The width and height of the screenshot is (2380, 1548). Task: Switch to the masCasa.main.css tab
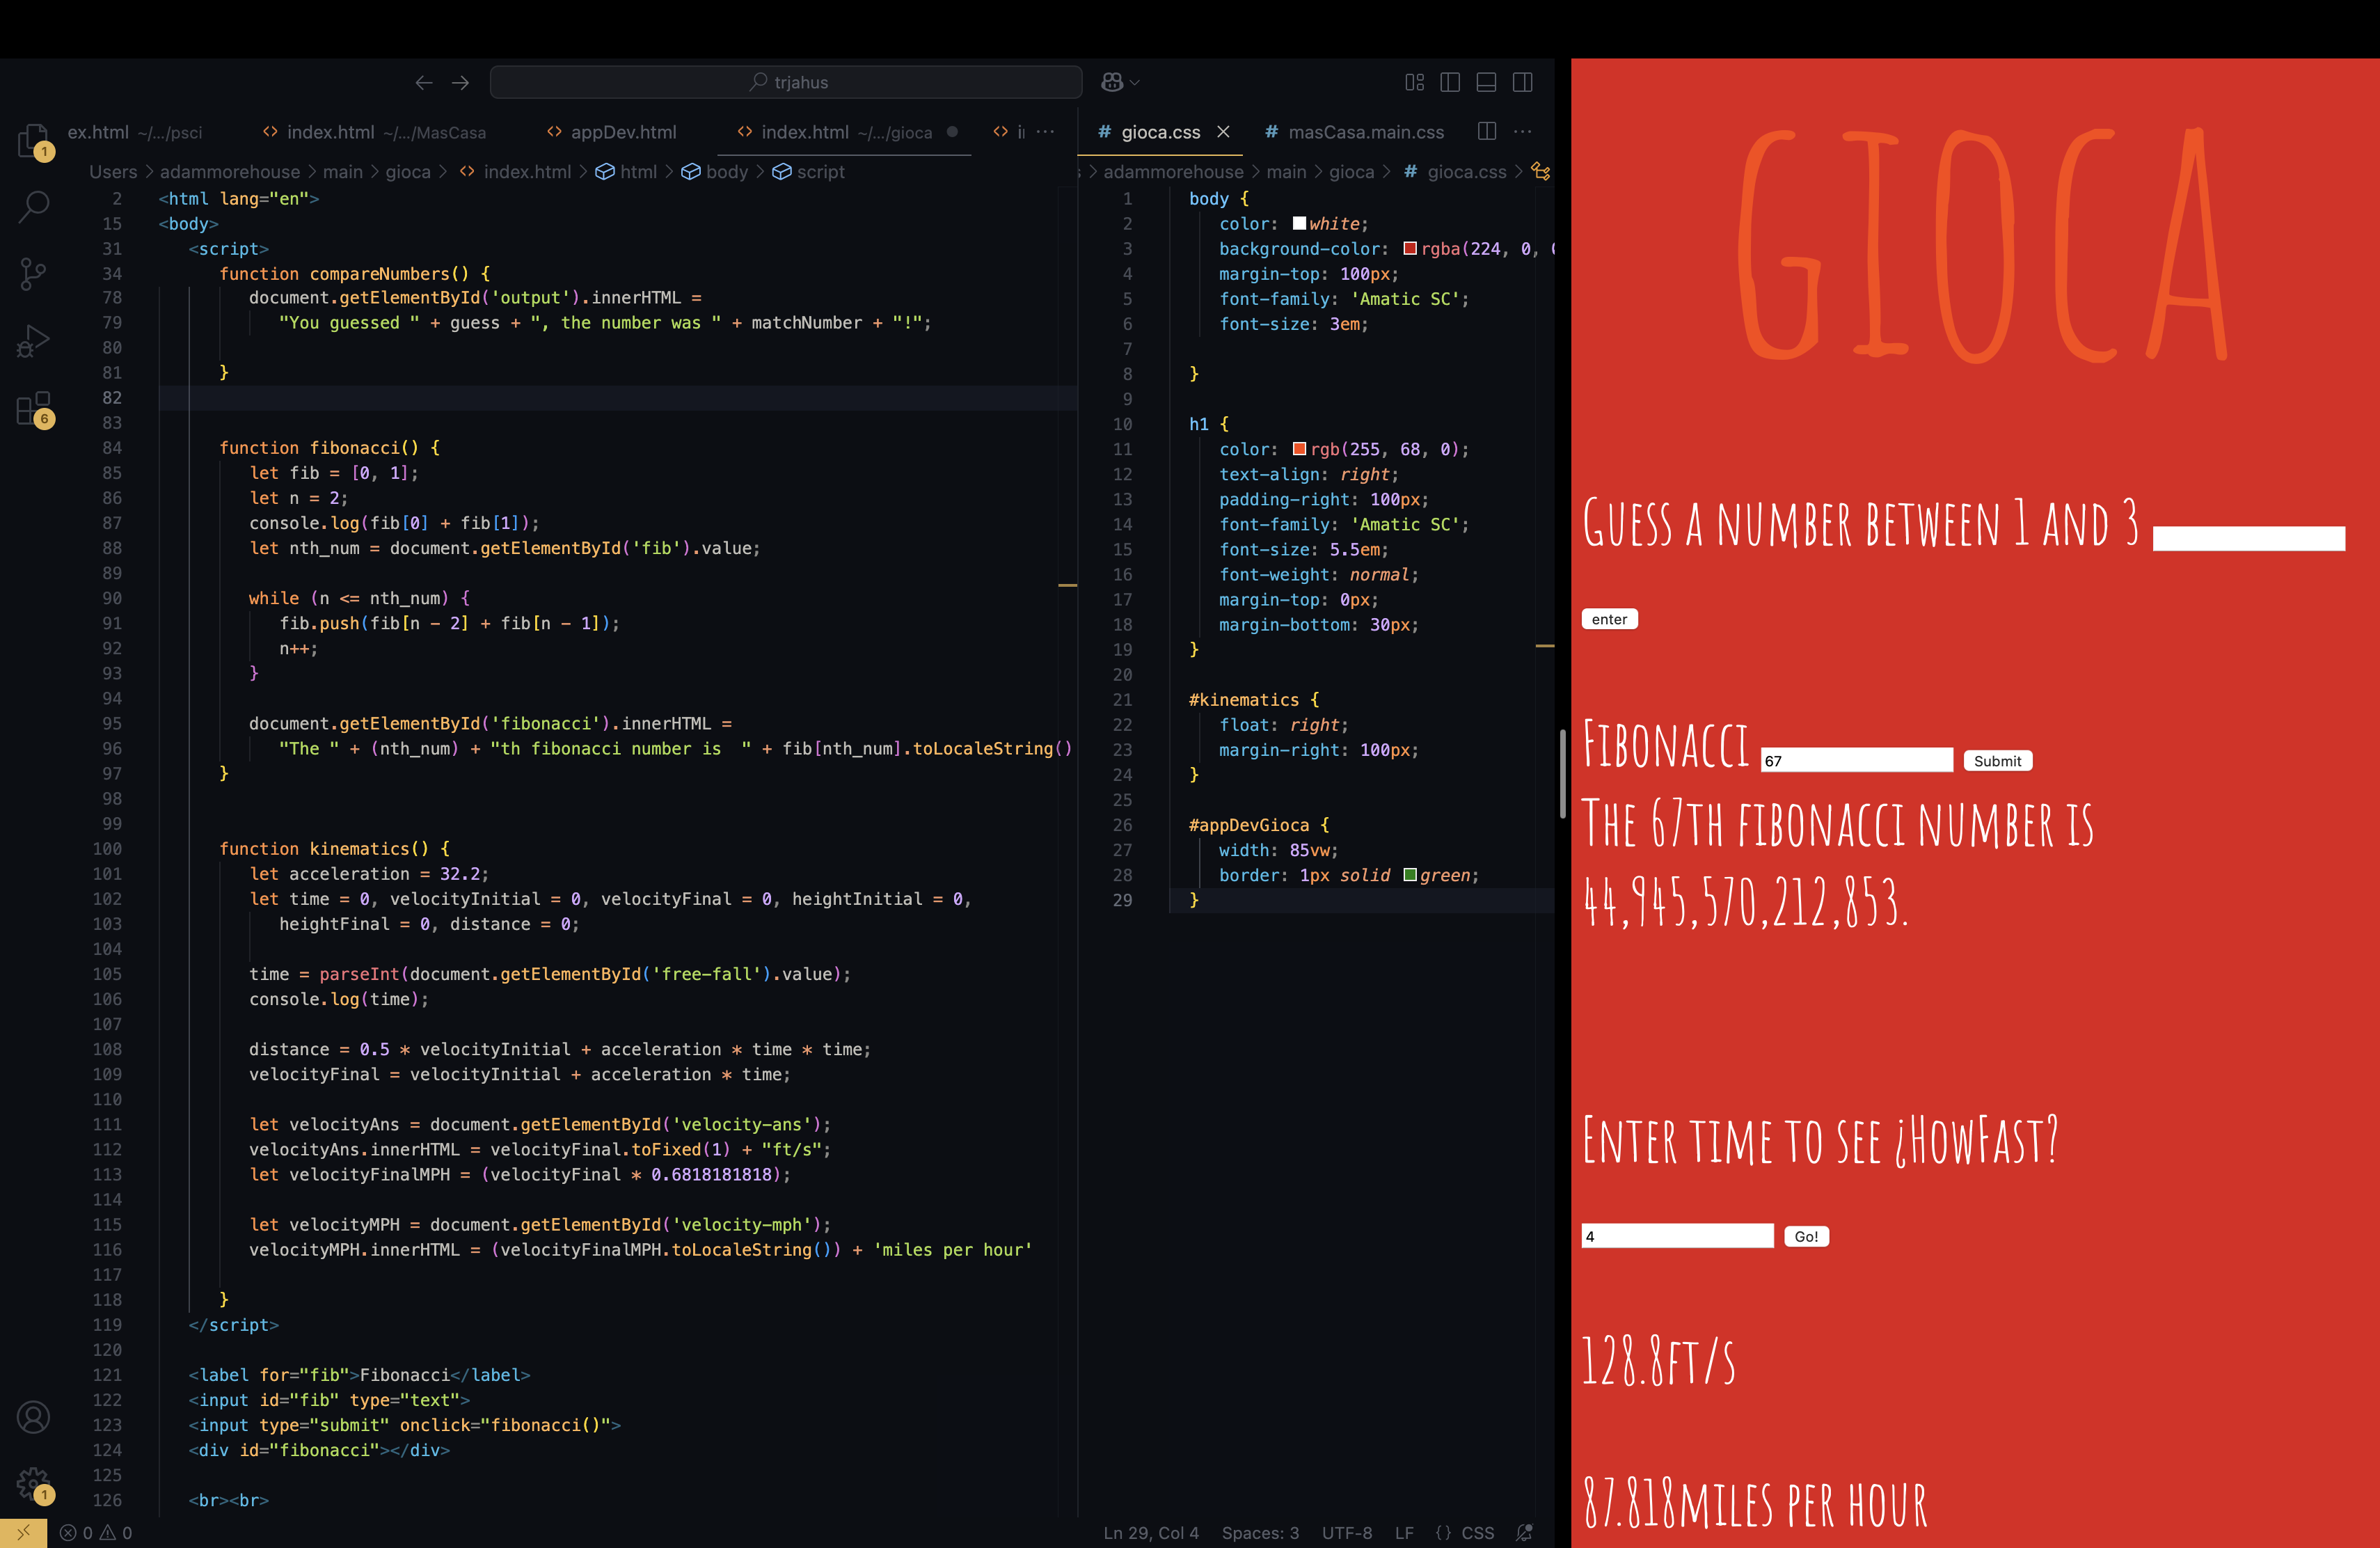1365,131
